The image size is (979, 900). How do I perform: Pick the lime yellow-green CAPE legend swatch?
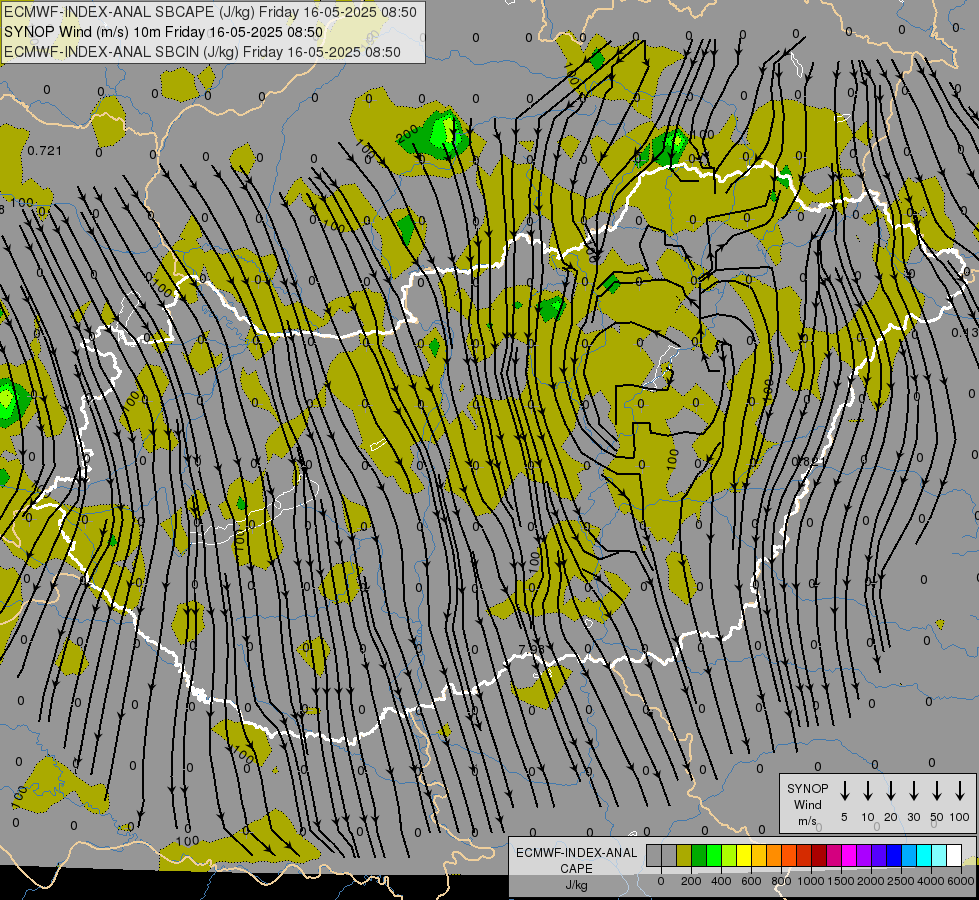click(x=729, y=855)
